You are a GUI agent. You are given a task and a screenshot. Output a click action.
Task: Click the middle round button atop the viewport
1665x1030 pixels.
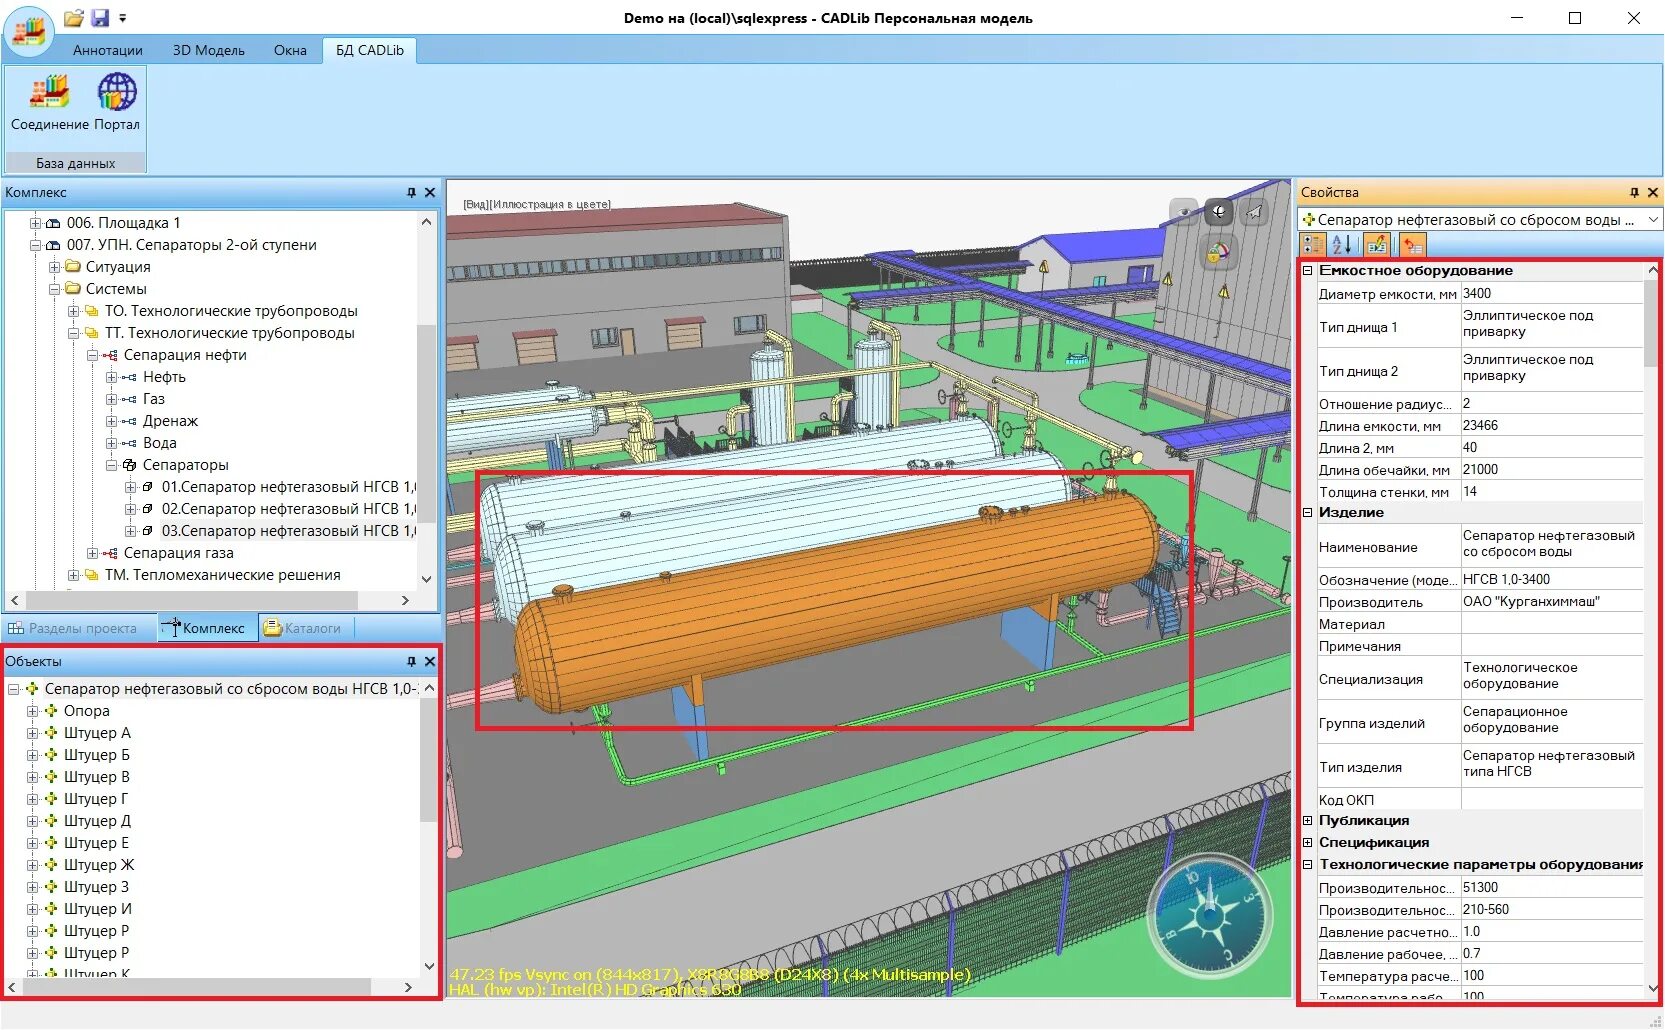1219,211
